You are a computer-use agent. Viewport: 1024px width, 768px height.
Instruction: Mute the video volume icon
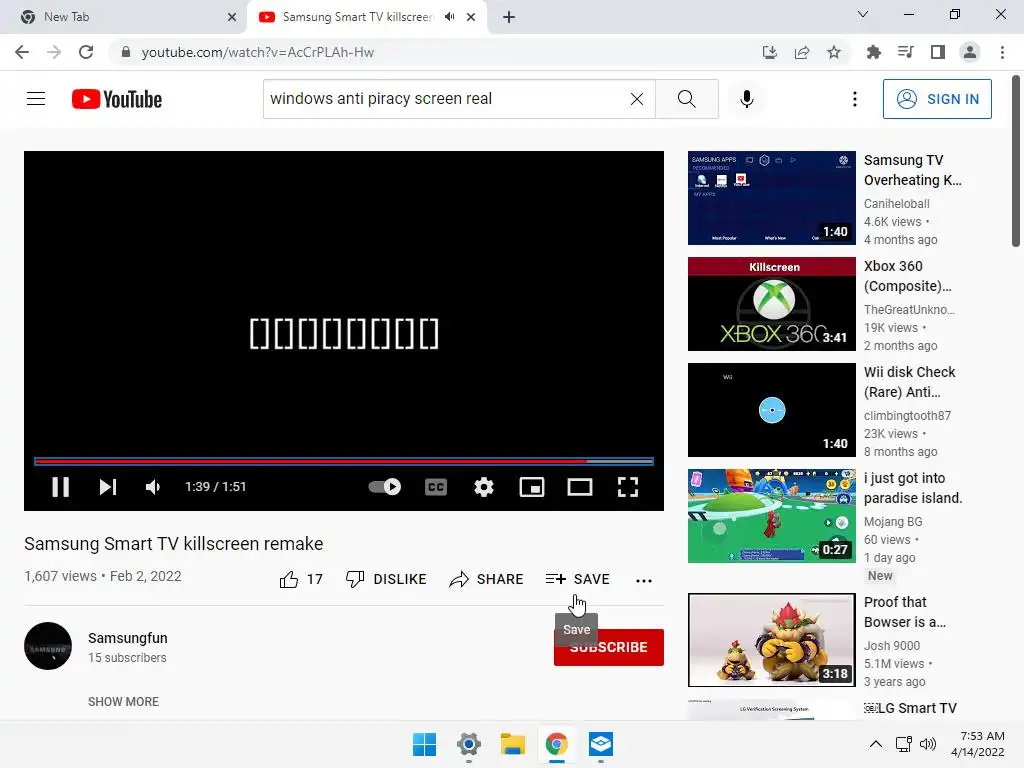153,487
